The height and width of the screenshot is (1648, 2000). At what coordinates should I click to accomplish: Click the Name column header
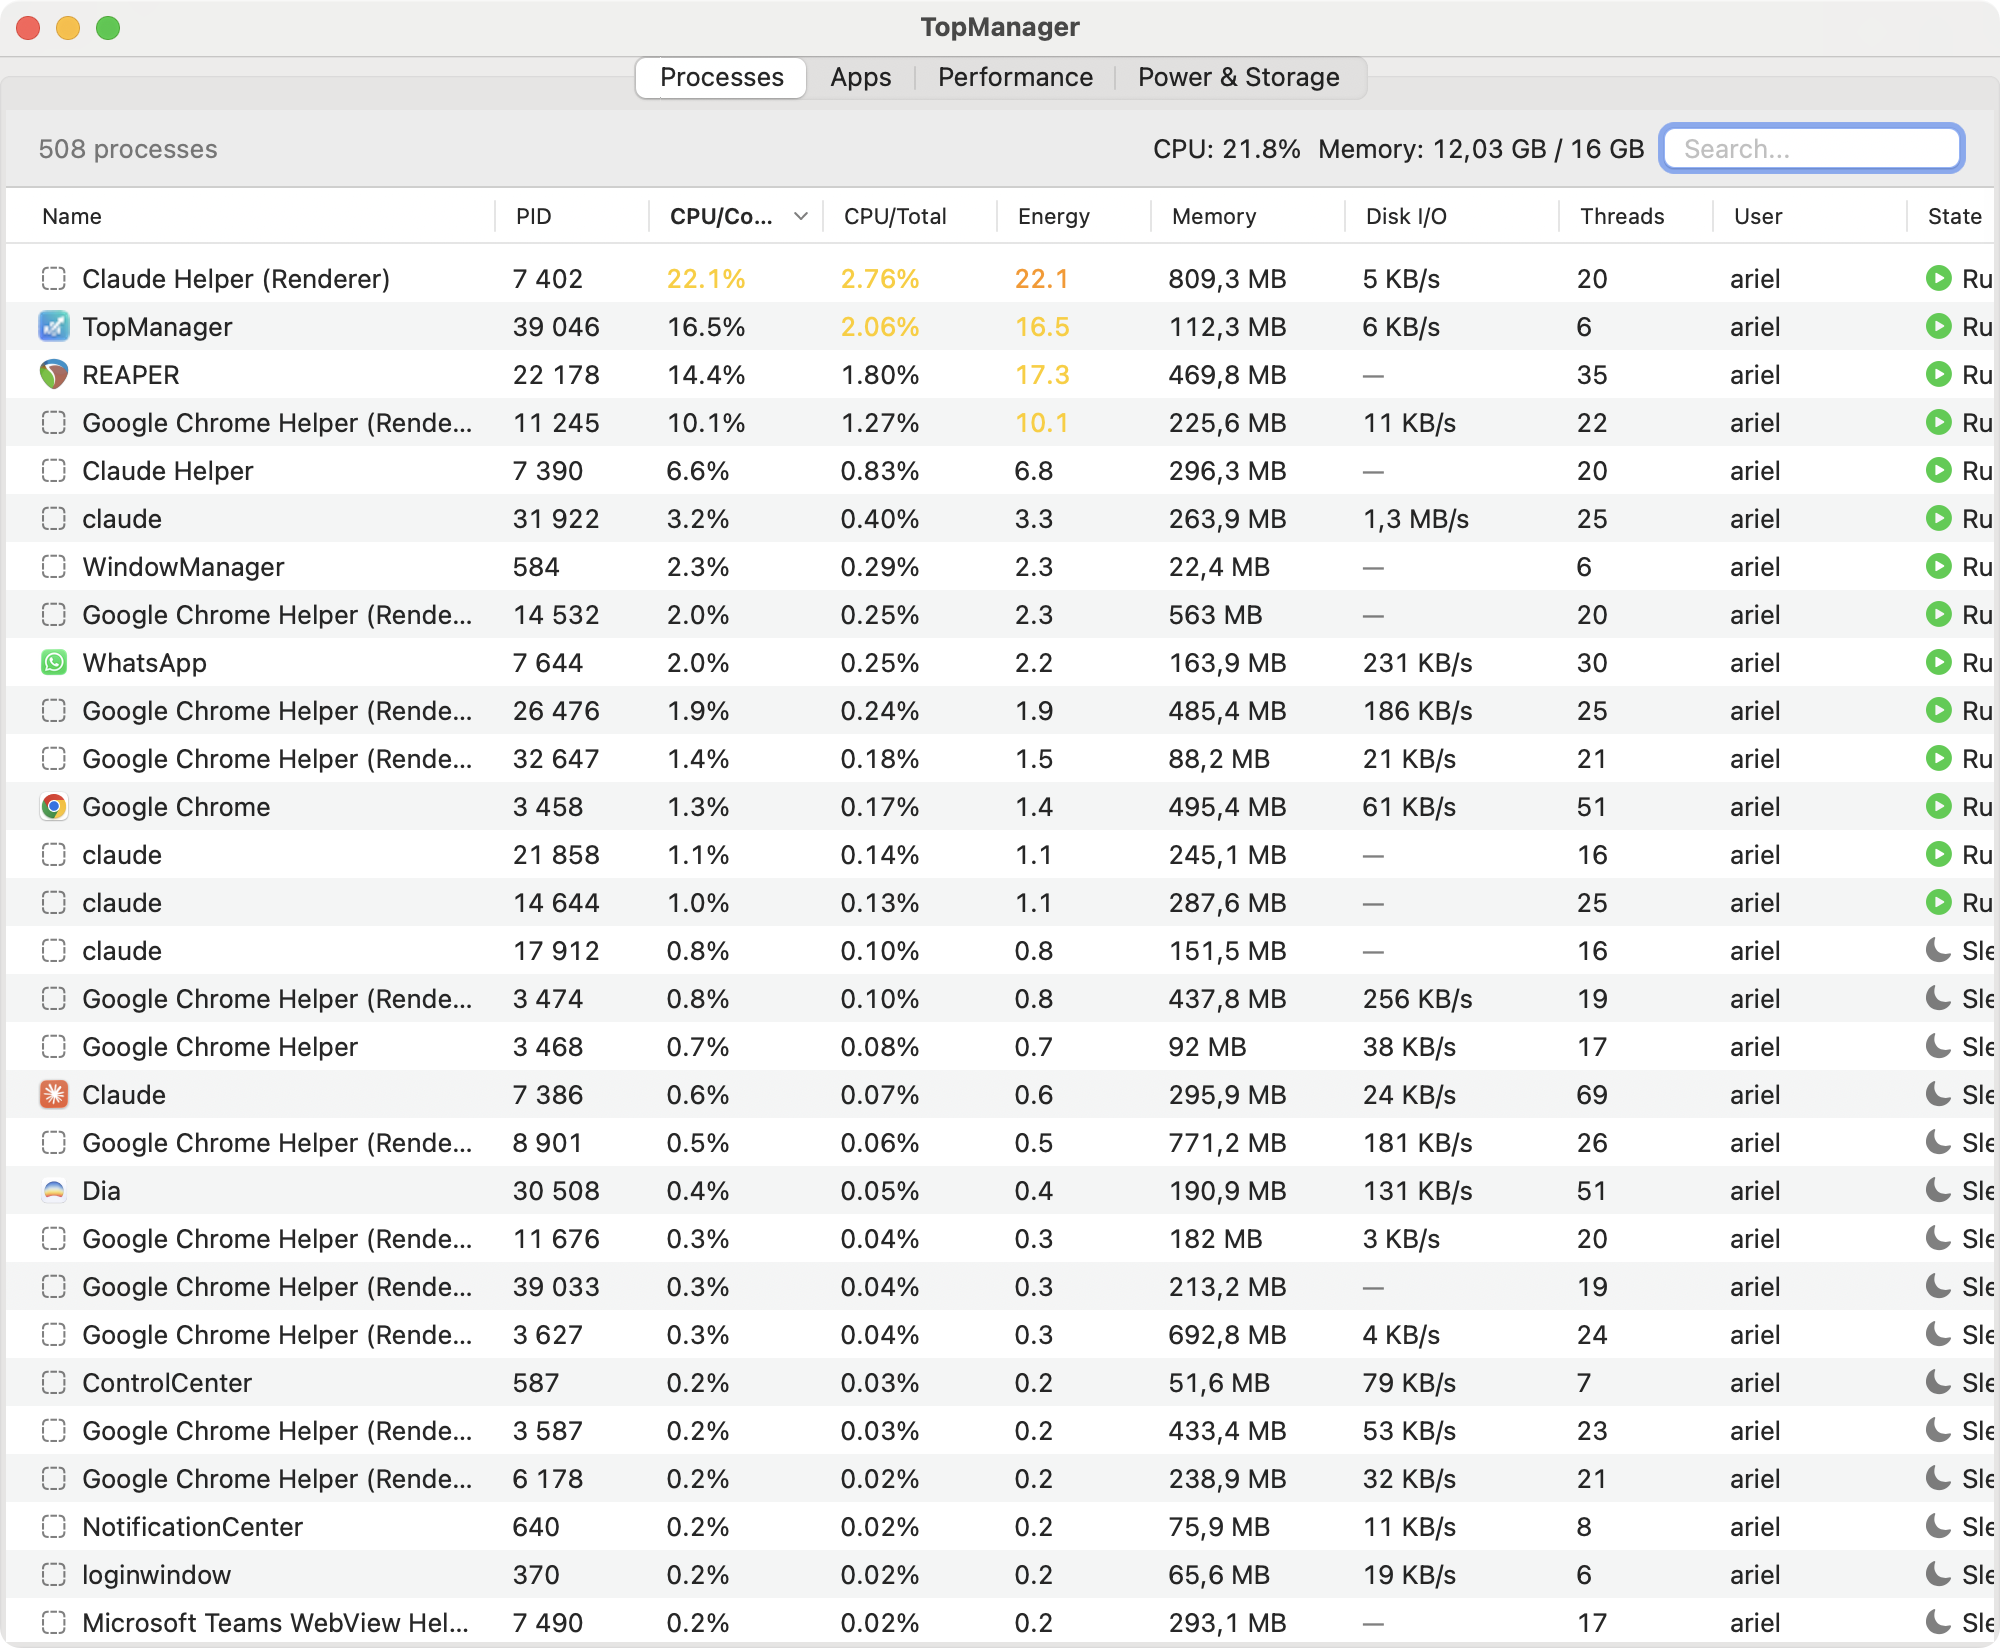coord(72,216)
